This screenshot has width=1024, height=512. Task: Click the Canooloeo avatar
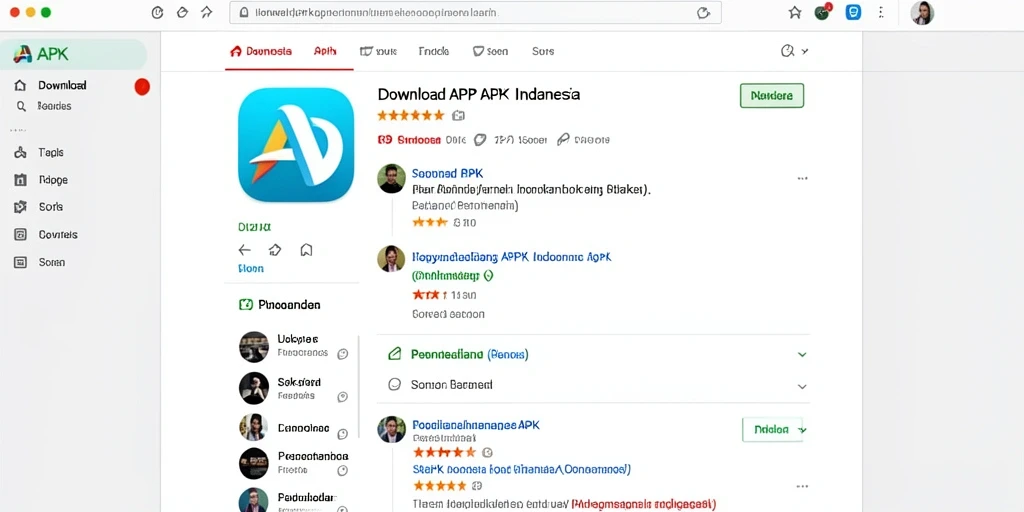(x=253, y=427)
